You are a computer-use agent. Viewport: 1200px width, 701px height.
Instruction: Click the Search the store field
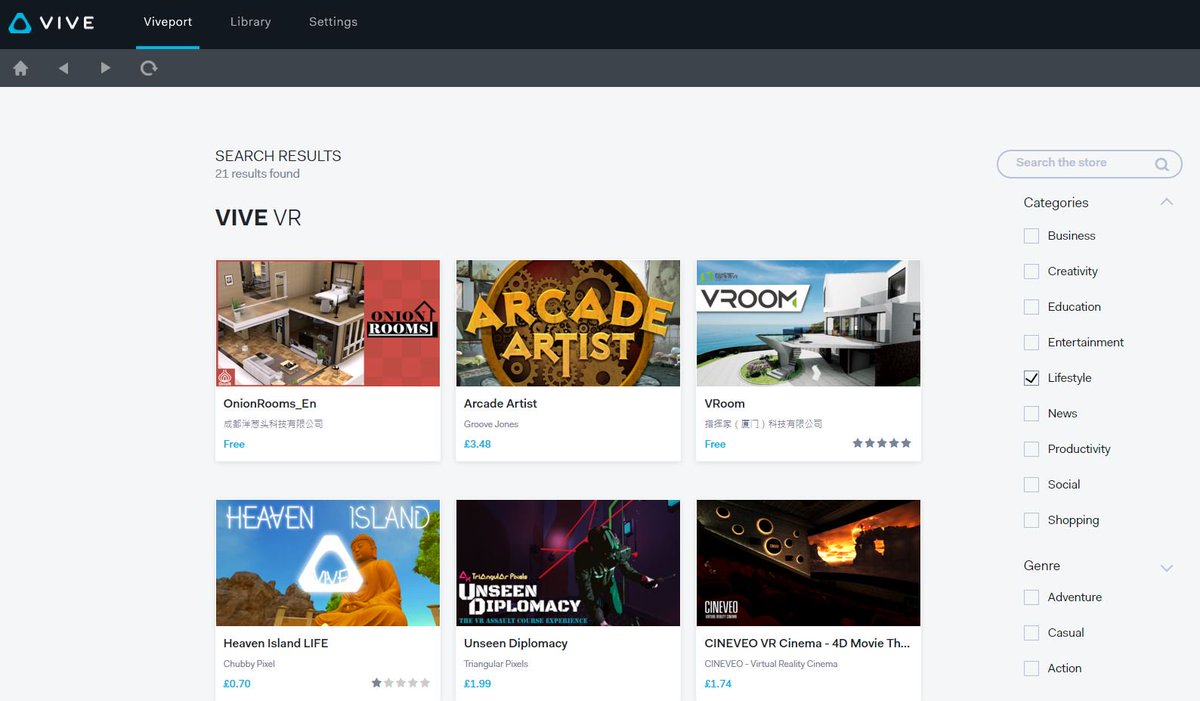point(1089,164)
